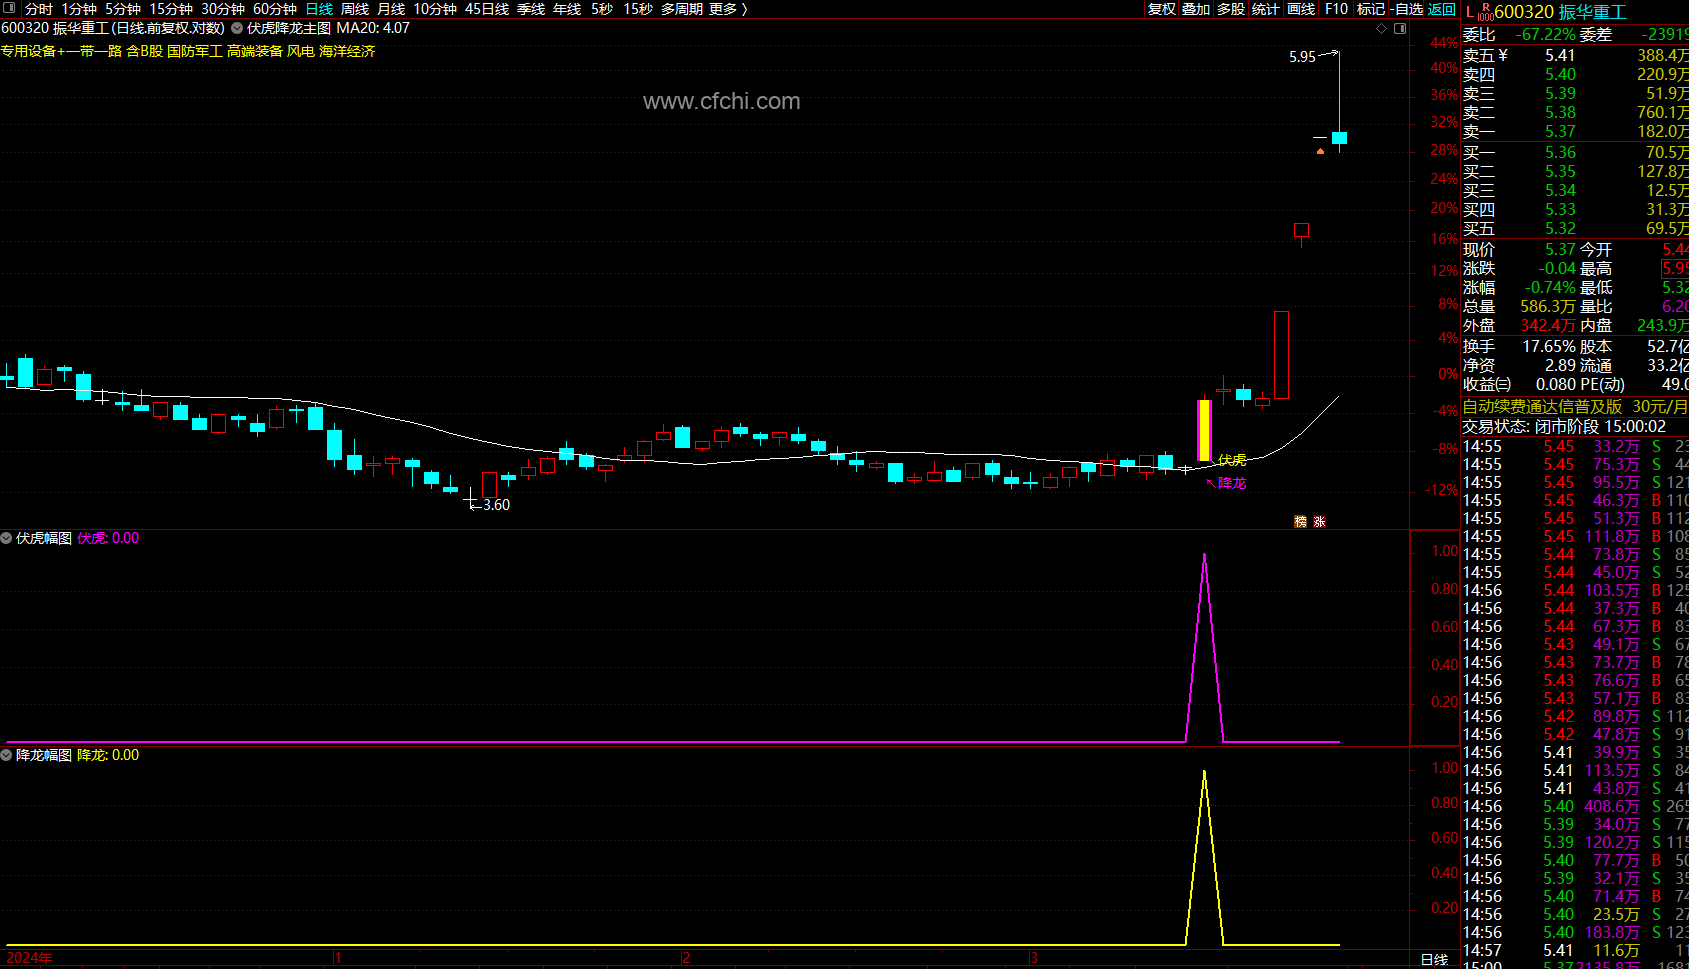Toggle 叠加 overlay in the toolbar
Image resolution: width=1689 pixels, height=969 pixels.
tap(1195, 9)
